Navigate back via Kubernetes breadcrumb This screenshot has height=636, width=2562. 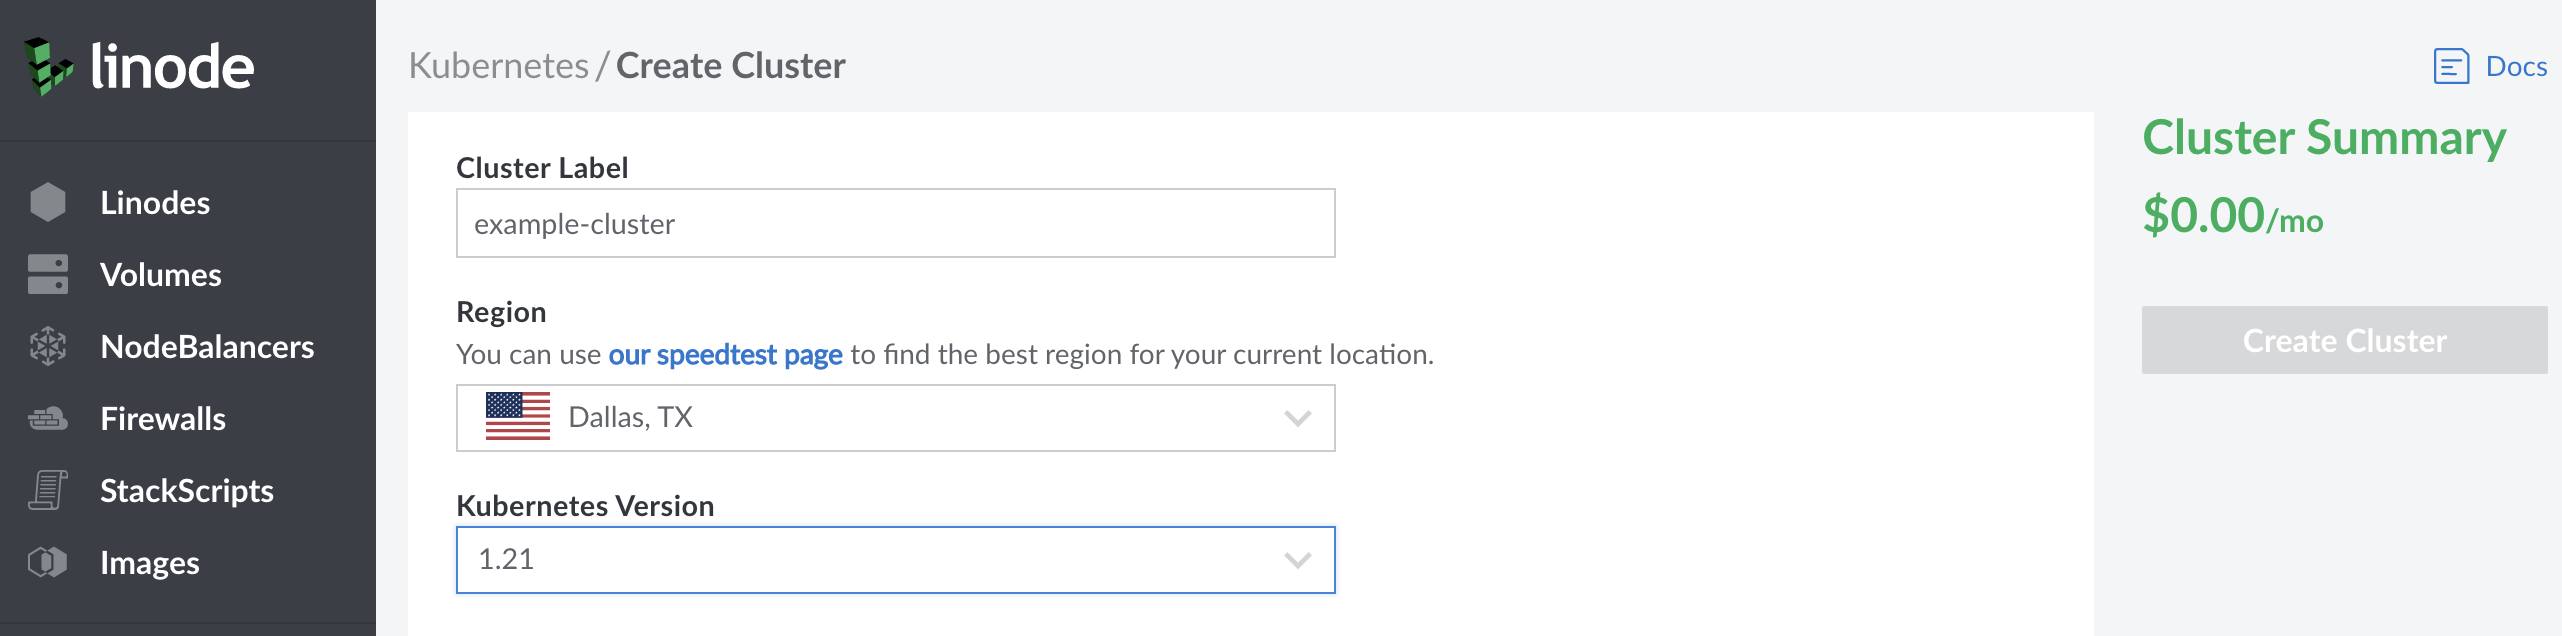point(497,66)
